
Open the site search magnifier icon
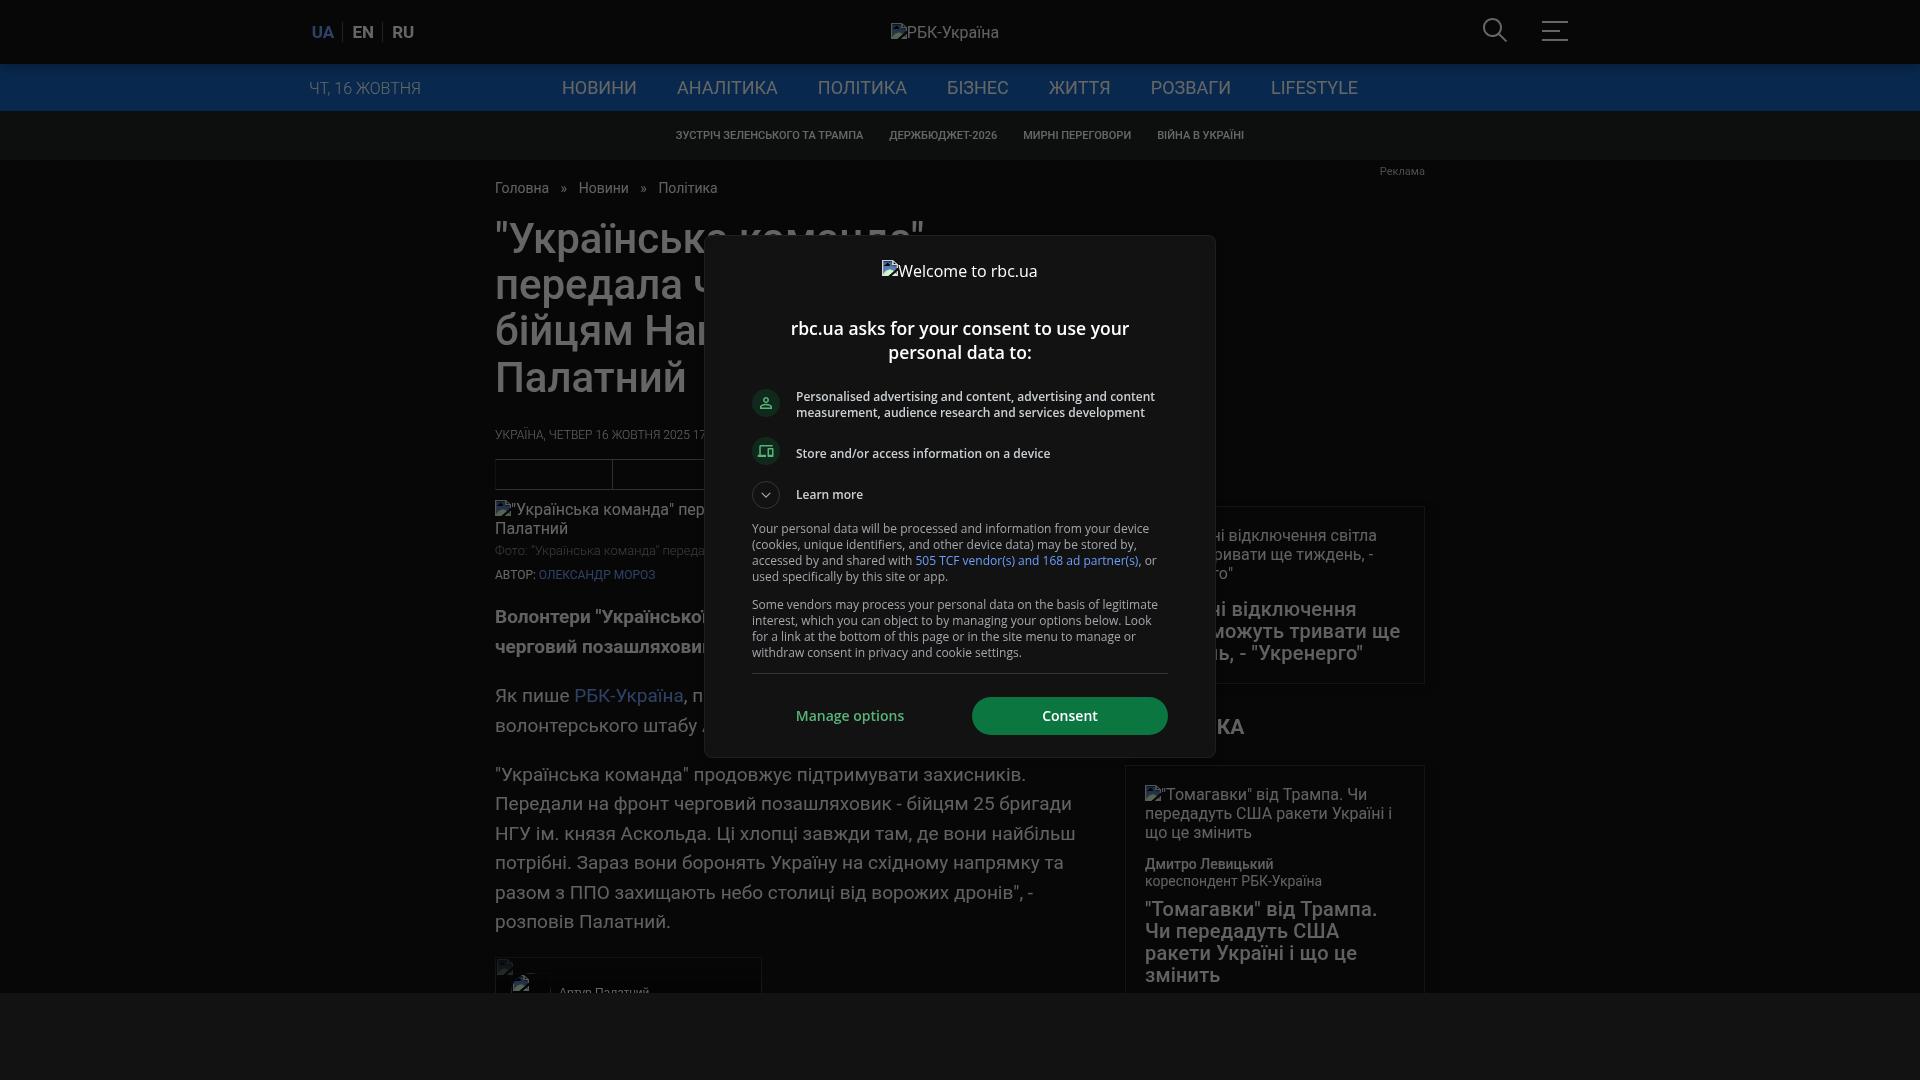click(1494, 31)
